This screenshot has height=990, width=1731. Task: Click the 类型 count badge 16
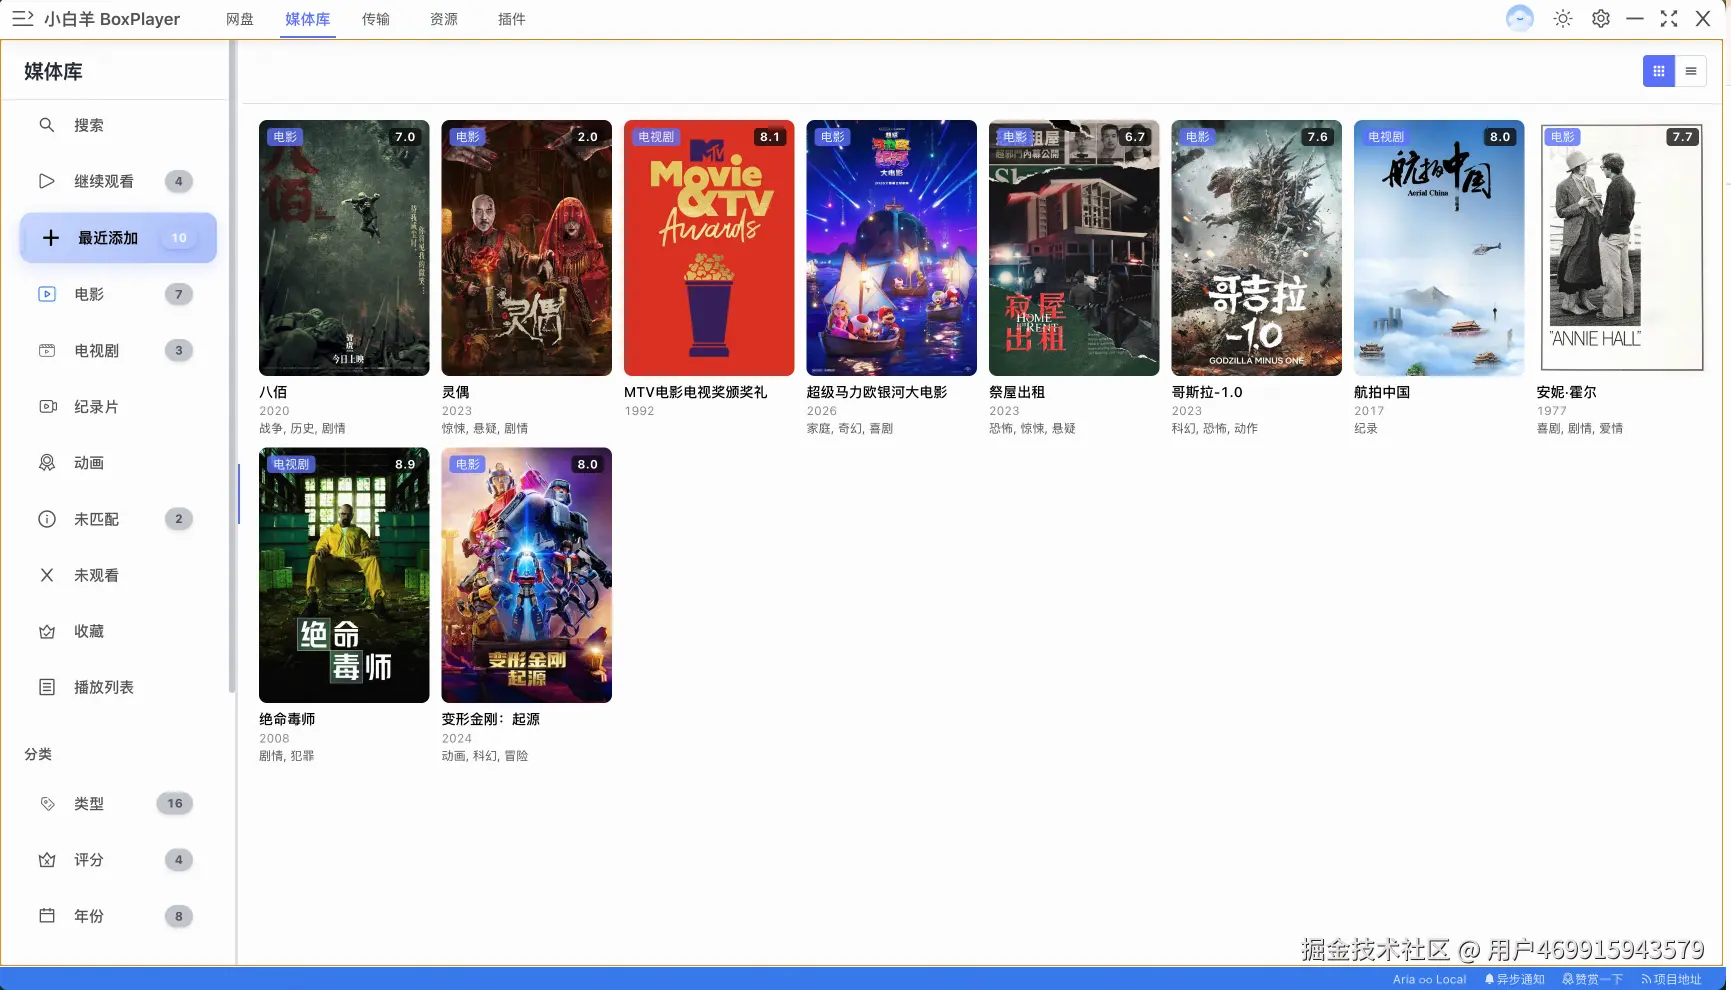(175, 804)
